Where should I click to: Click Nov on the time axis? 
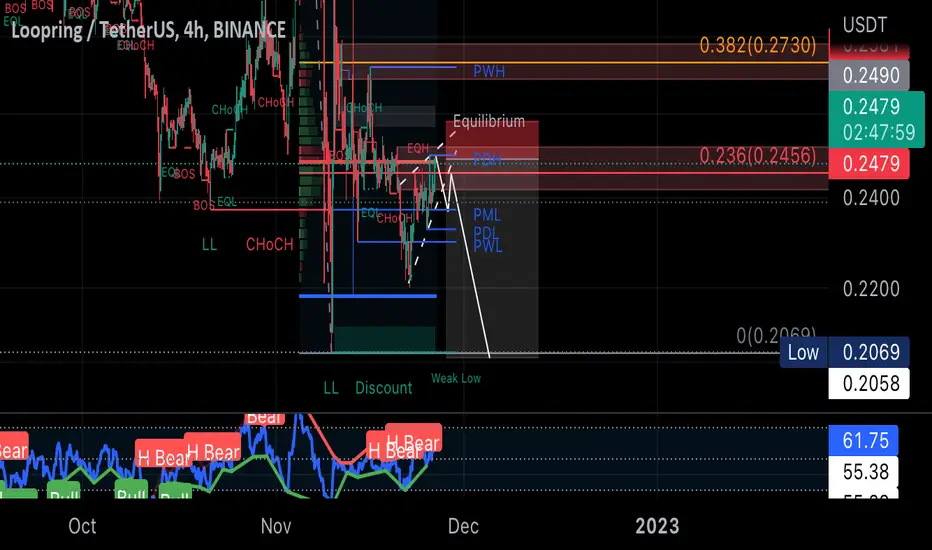pos(276,526)
